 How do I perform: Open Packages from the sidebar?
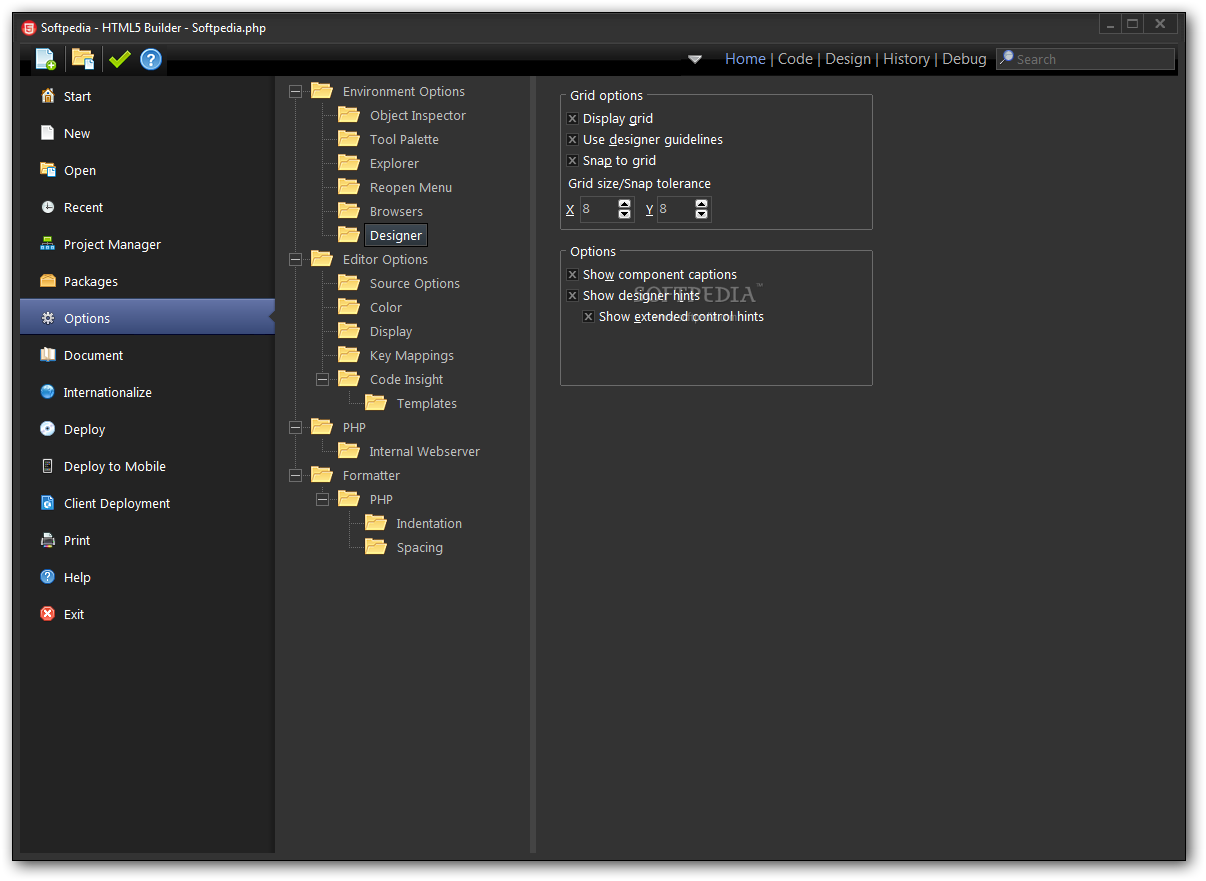point(147,281)
